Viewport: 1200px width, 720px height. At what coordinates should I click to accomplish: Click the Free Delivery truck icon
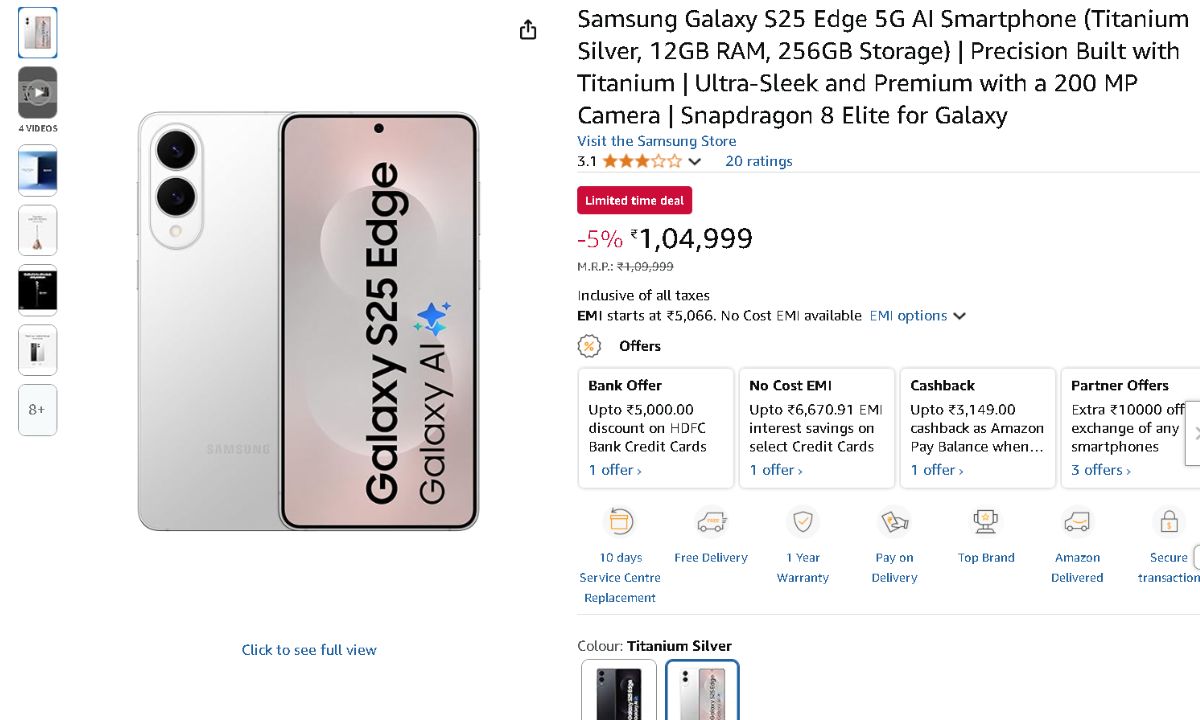coord(711,522)
